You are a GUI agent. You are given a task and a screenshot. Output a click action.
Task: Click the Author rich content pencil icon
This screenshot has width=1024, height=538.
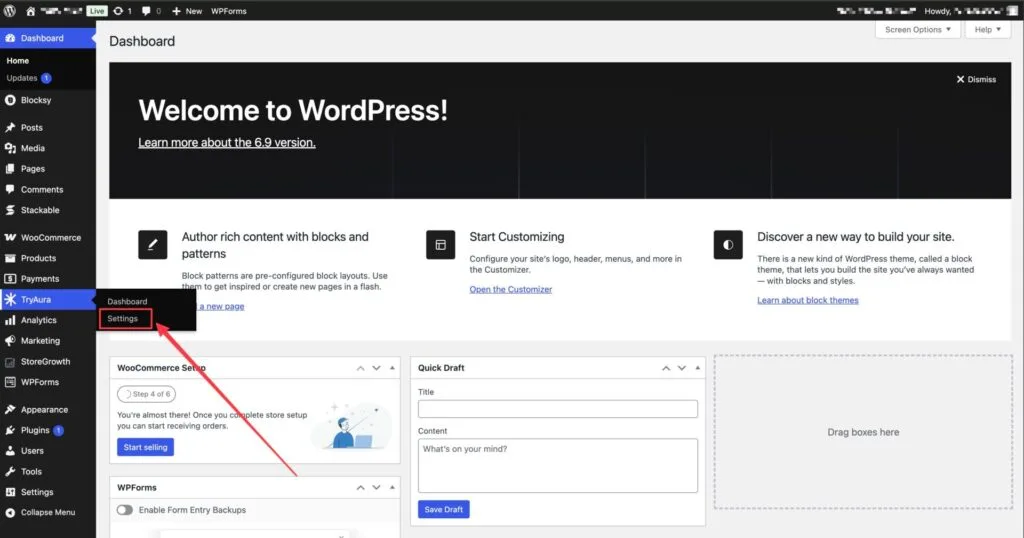(x=152, y=245)
